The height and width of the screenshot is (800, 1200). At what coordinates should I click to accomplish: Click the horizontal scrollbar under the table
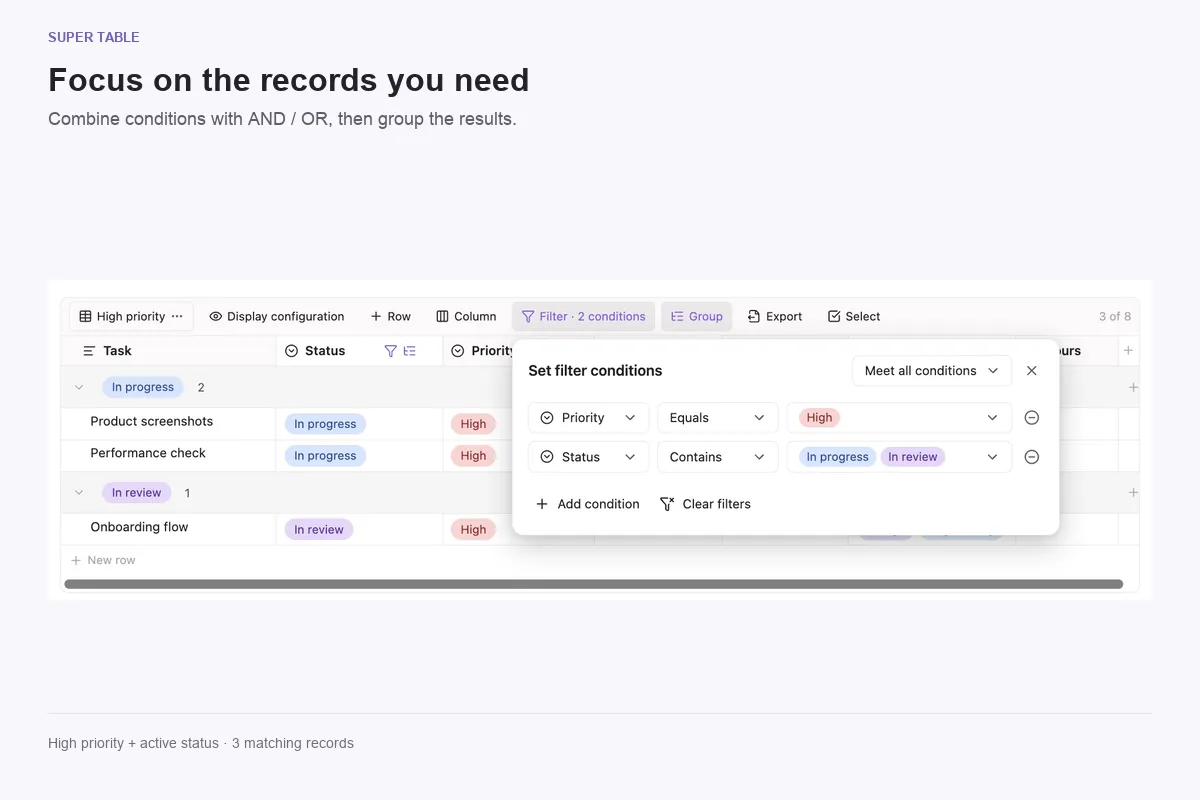point(593,584)
